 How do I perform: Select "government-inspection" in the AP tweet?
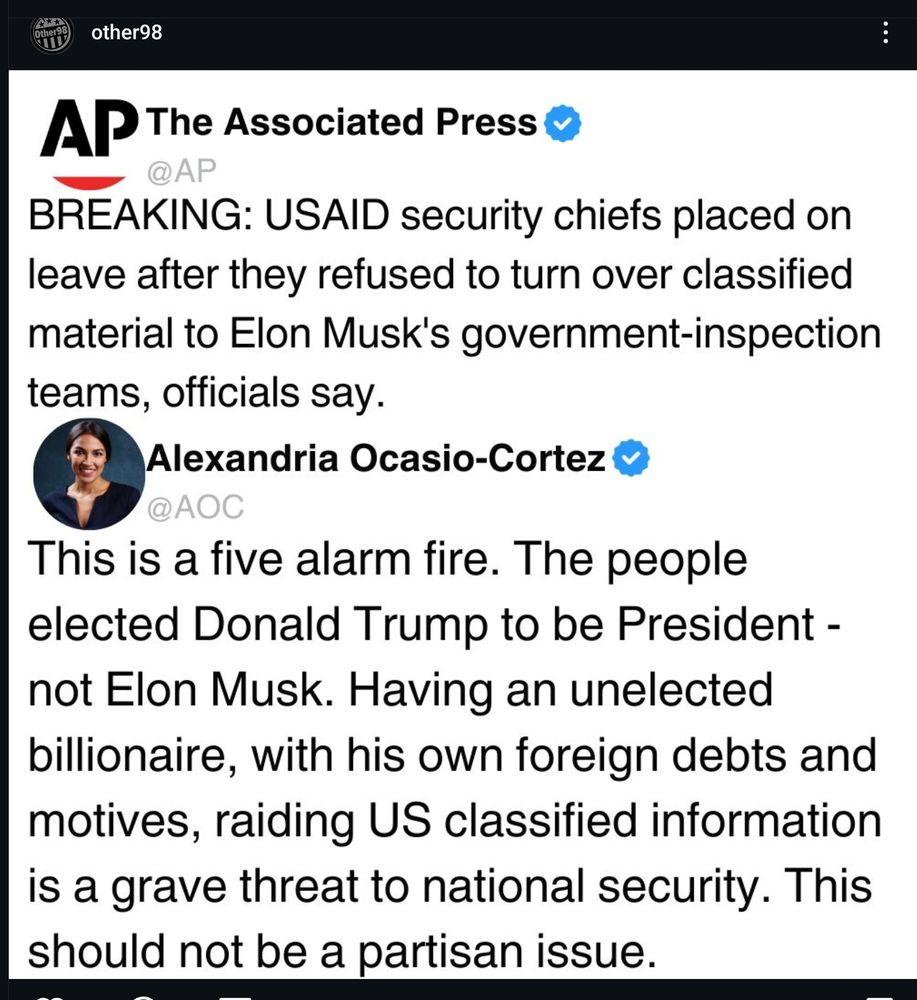(671, 335)
